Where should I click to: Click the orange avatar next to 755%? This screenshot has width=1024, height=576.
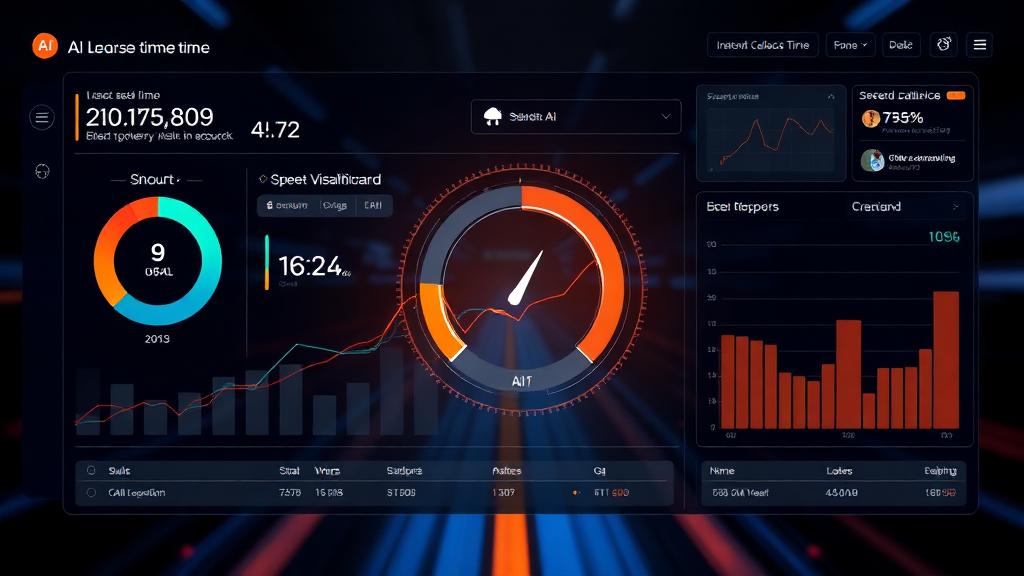pos(871,118)
